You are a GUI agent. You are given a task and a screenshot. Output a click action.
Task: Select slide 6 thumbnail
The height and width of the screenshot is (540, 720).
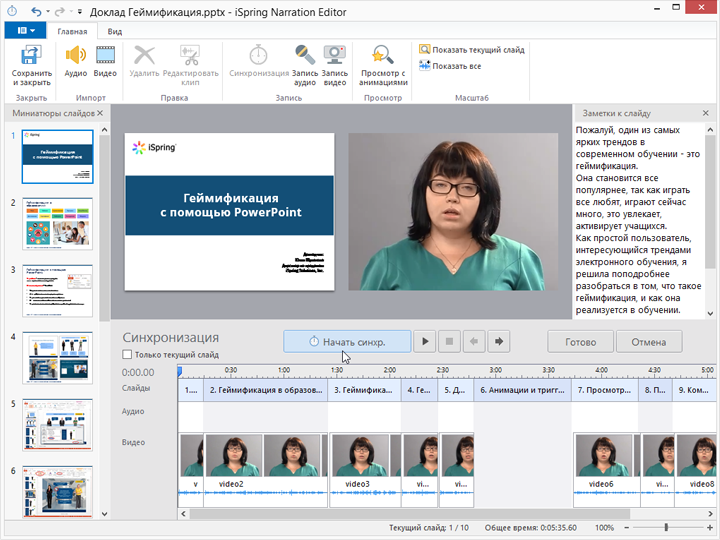(x=57, y=492)
